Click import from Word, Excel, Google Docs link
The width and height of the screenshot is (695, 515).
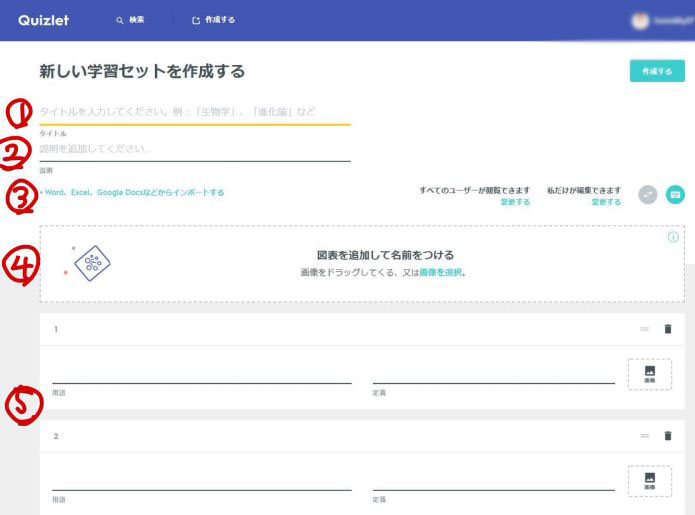tap(133, 192)
